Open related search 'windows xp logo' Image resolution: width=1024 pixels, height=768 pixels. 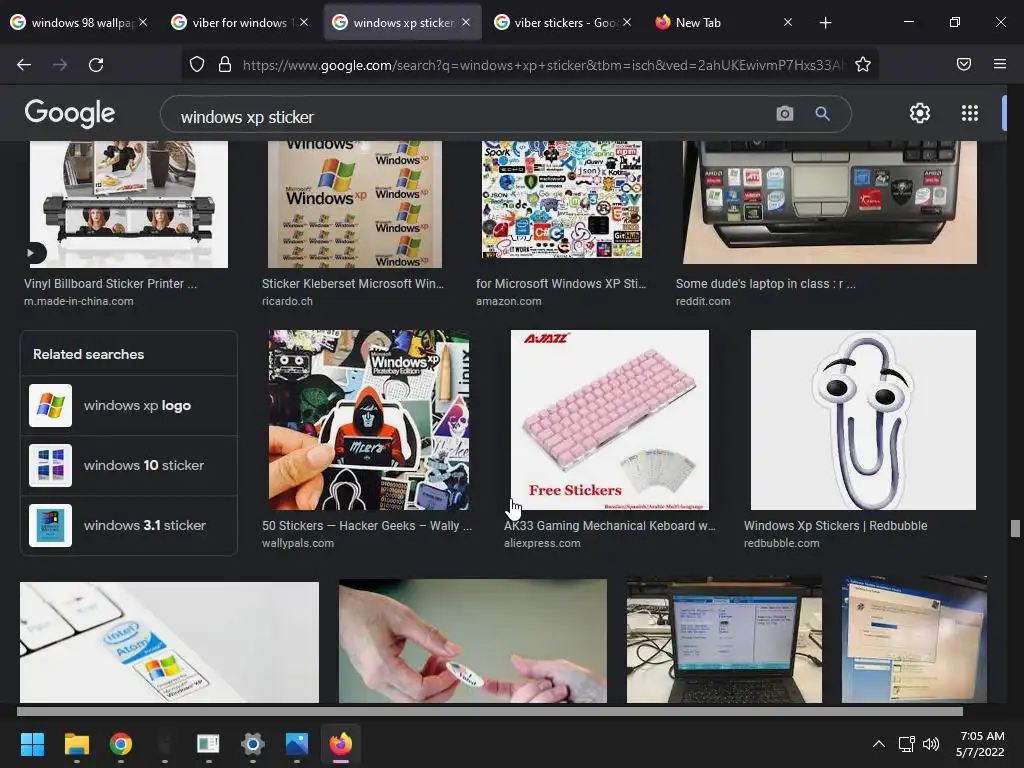[x=129, y=406]
